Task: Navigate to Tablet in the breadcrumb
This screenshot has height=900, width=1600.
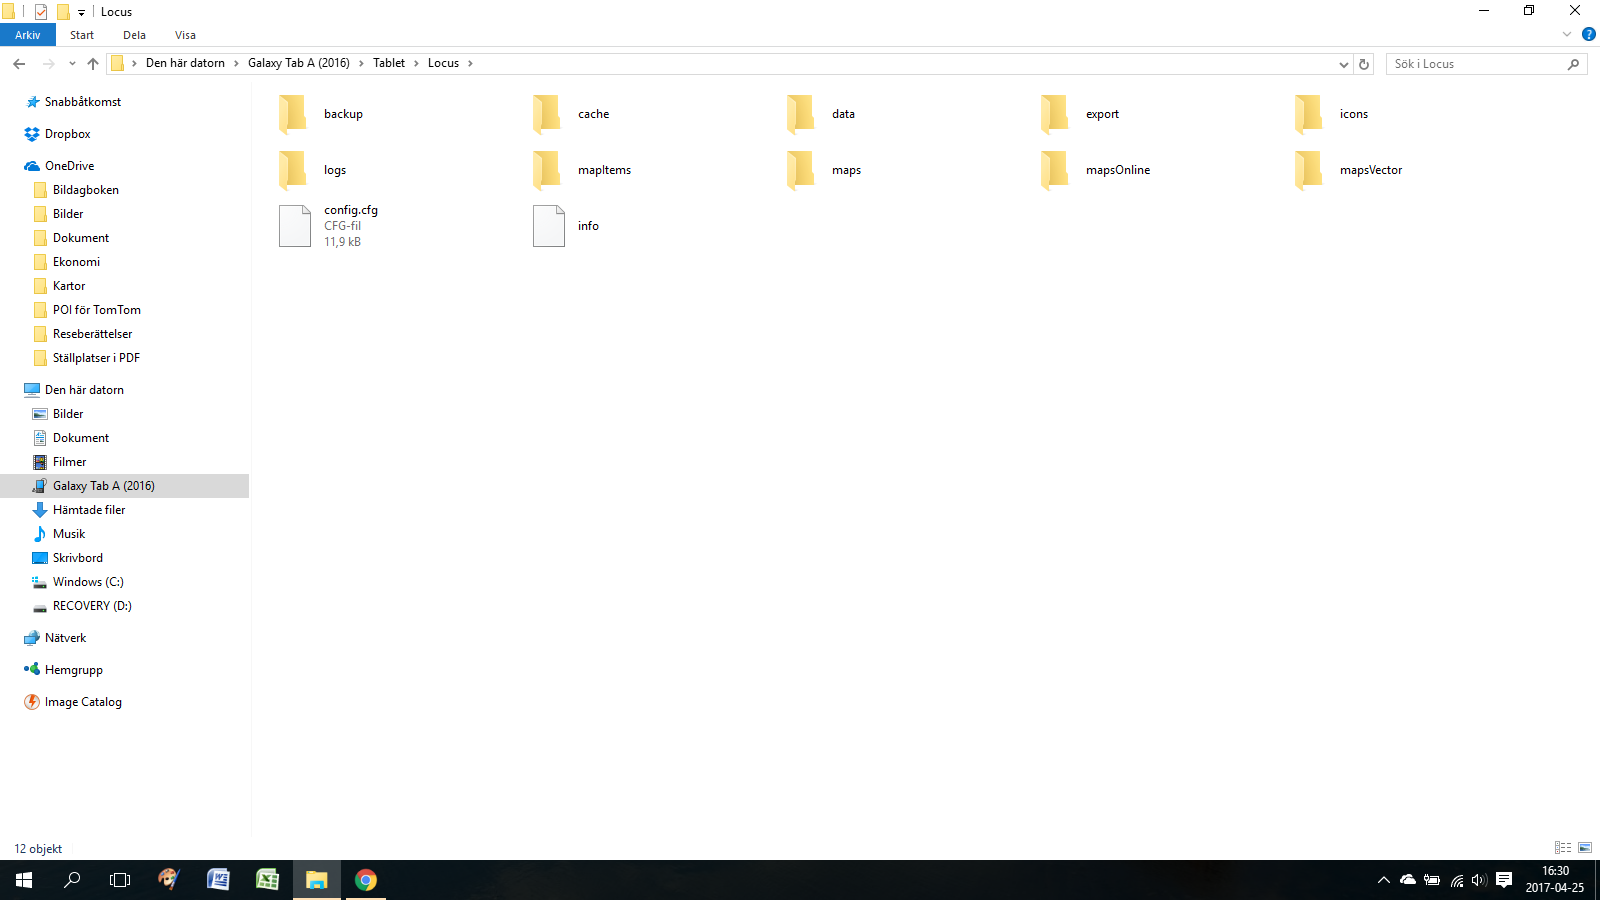Action: click(389, 63)
